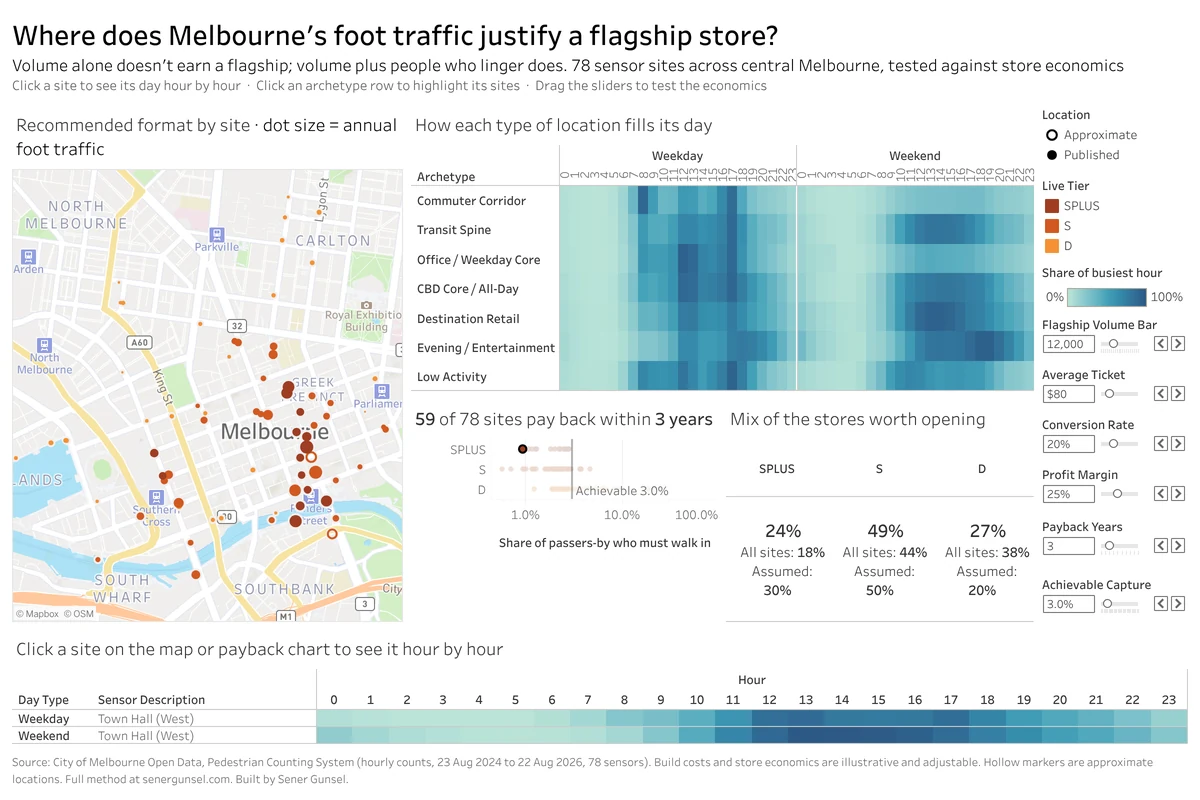Select Weekday Town Hall (West) cell under hour 13
The width and height of the screenshot is (1200, 800).
[805, 719]
